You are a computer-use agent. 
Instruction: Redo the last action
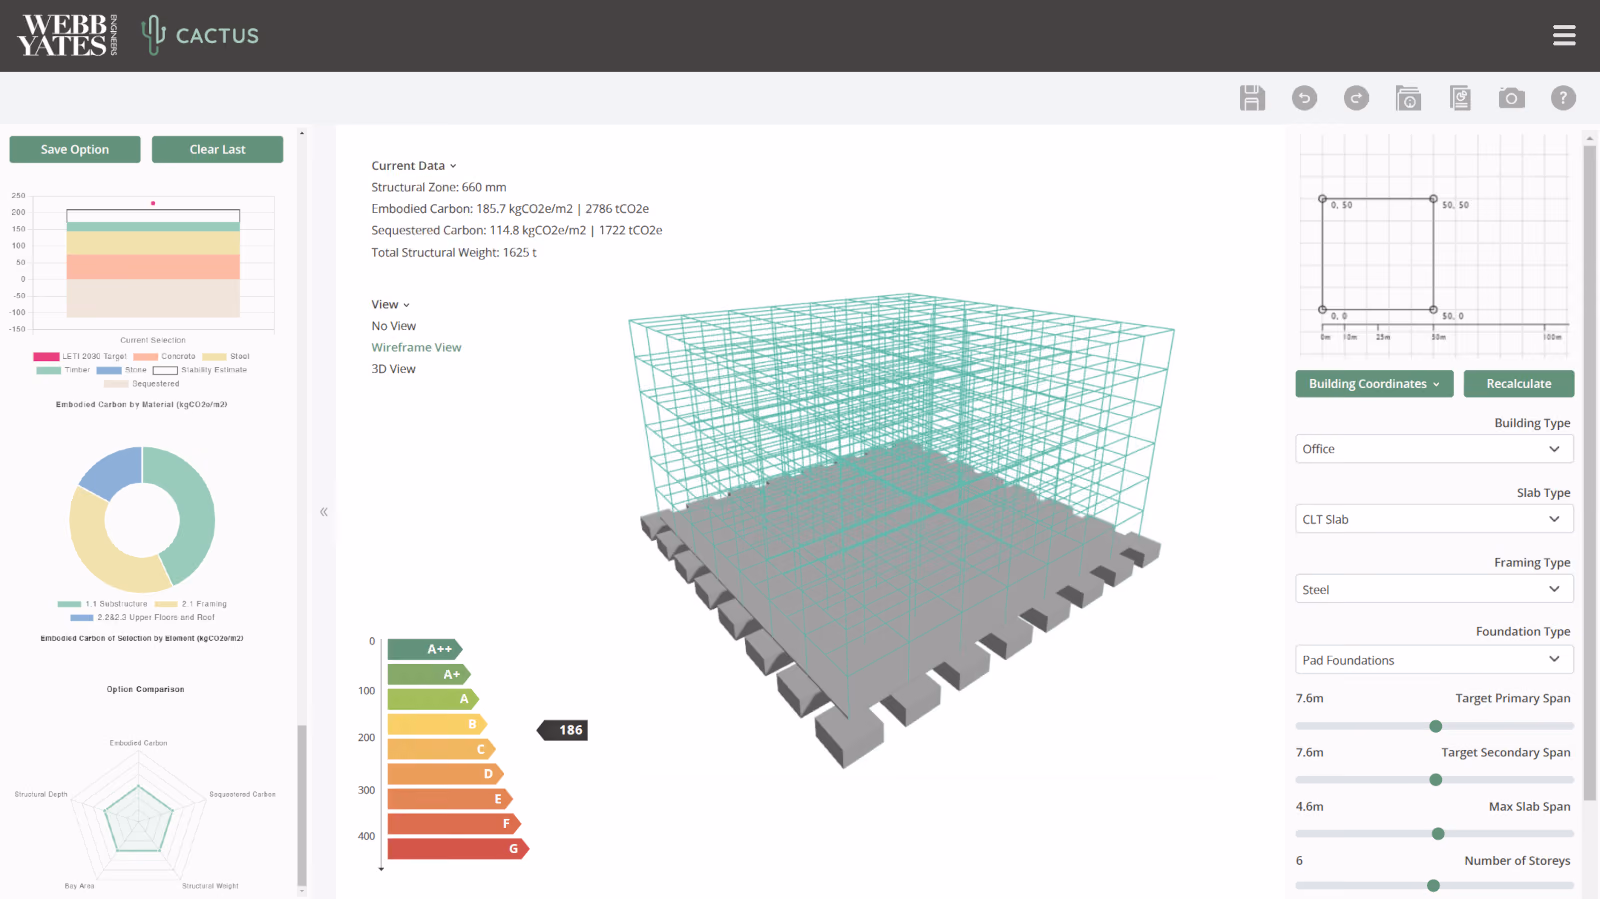coord(1356,97)
